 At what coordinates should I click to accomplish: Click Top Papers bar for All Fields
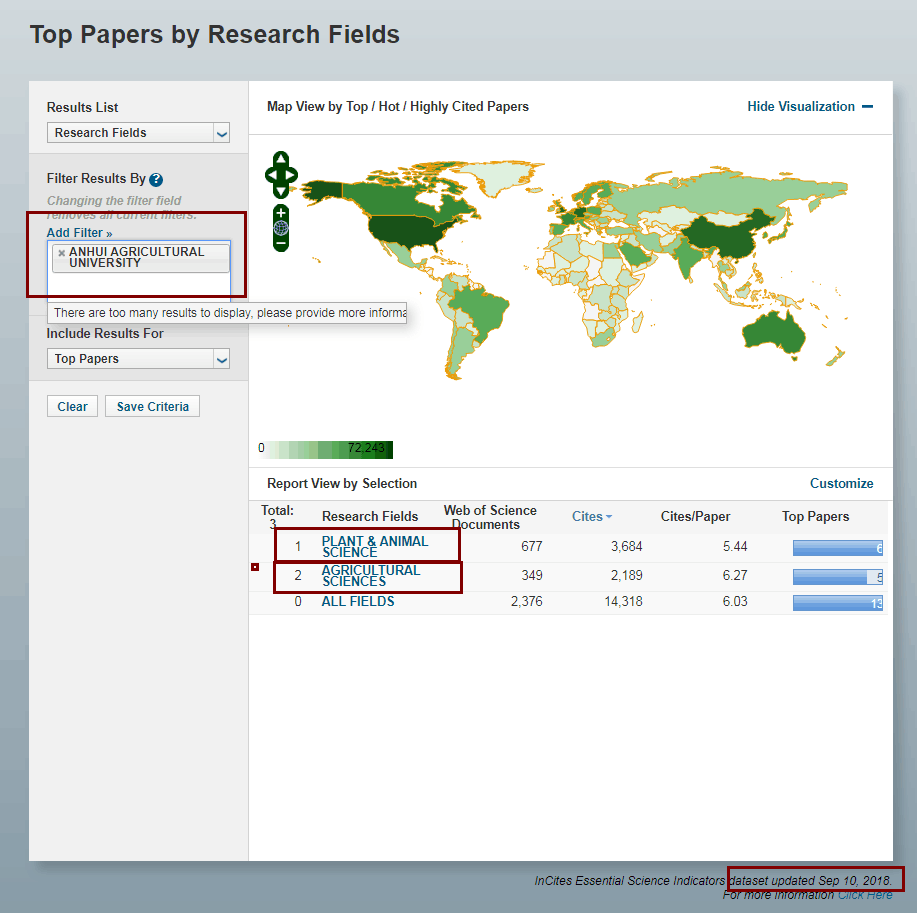[x=837, y=603]
